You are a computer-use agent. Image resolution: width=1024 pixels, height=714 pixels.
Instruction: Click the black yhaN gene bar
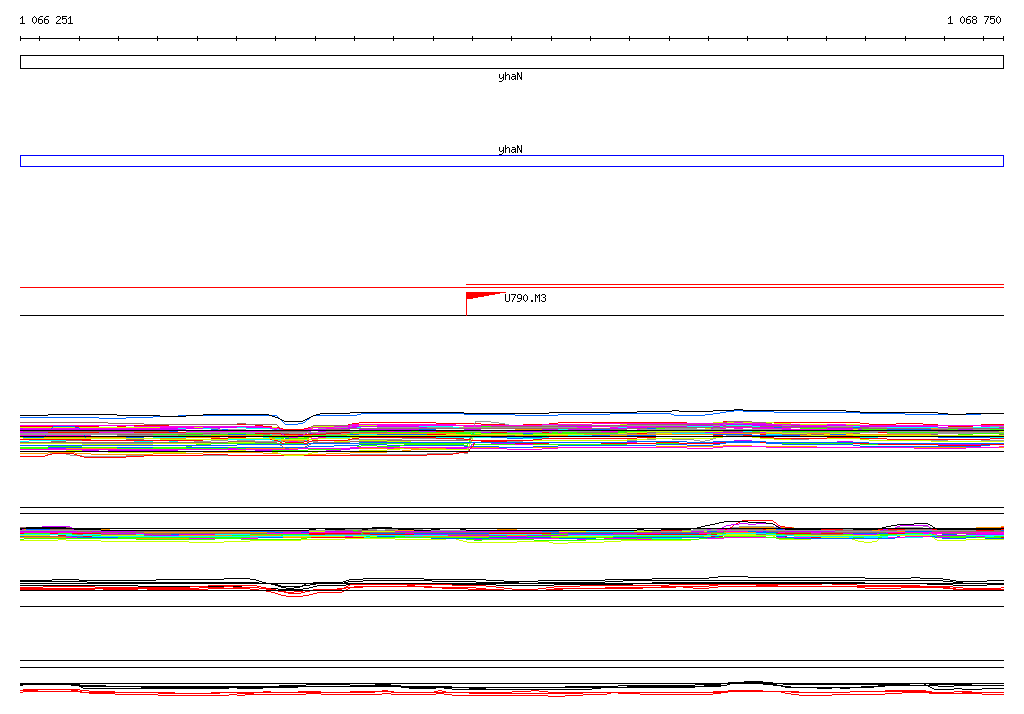[x=511, y=62]
